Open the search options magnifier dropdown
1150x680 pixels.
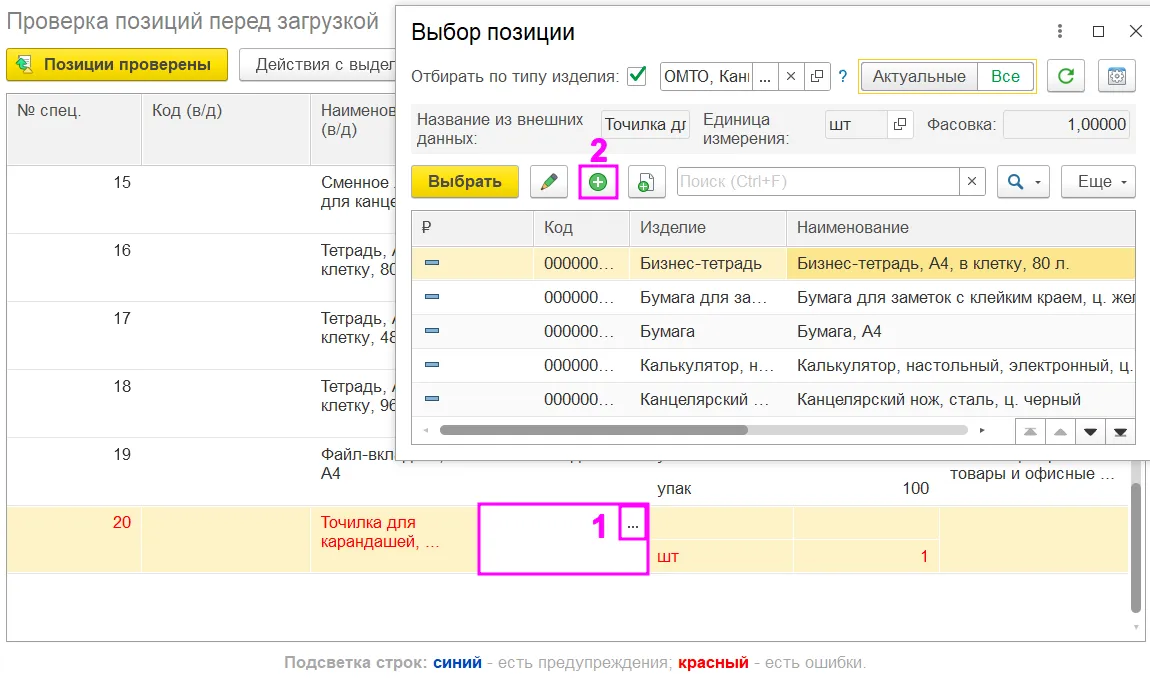coord(1023,182)
